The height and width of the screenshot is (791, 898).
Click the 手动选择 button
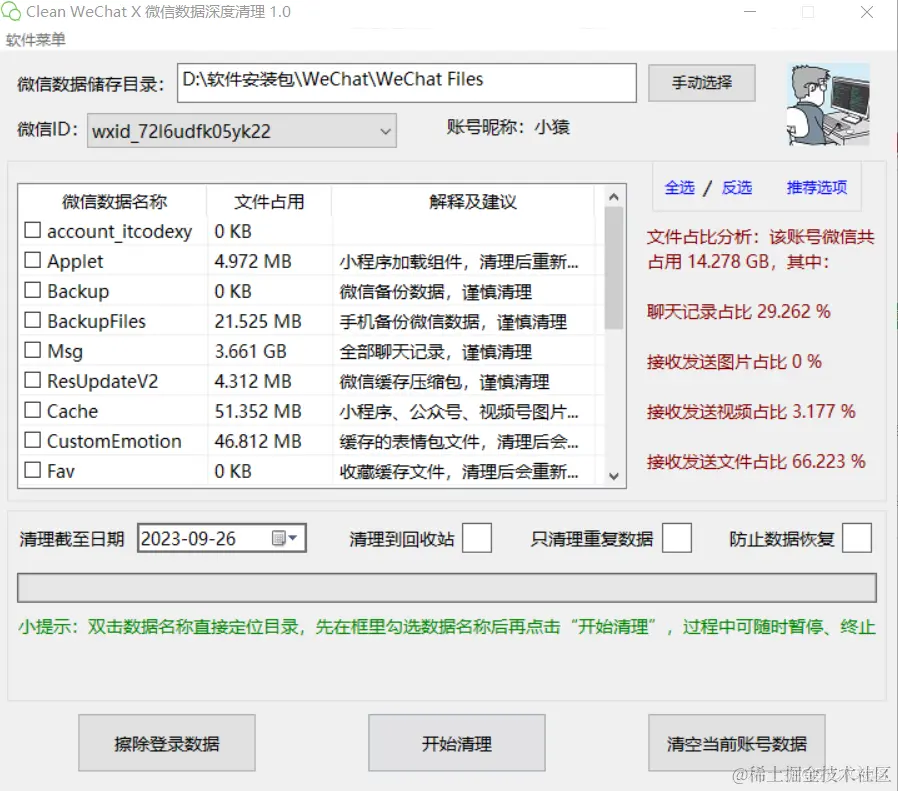(x=702, y=83)
